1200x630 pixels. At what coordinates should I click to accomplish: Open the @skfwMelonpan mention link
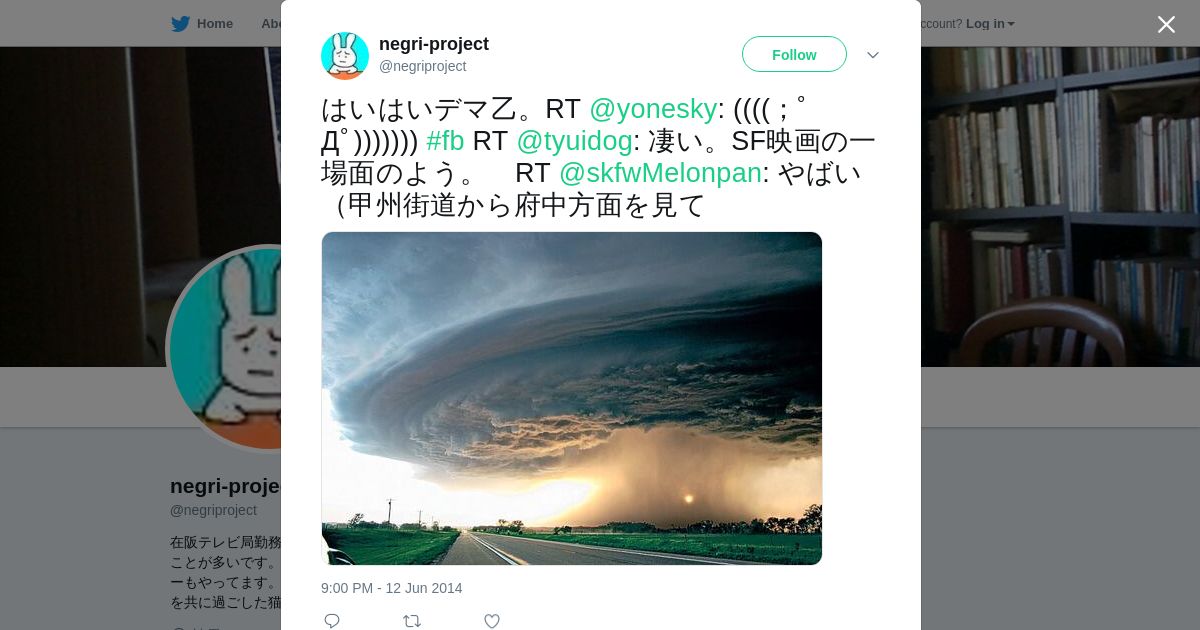[660, 173]
